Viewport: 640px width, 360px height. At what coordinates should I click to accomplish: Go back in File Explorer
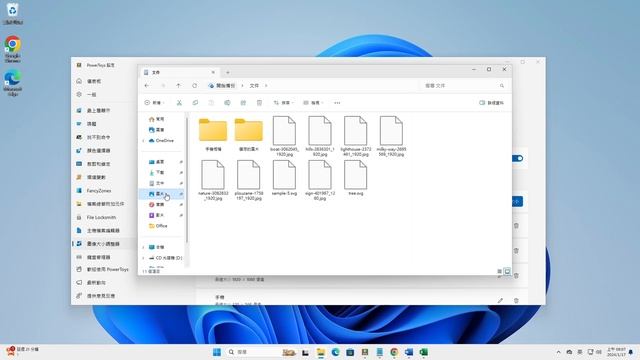(147, 86)
